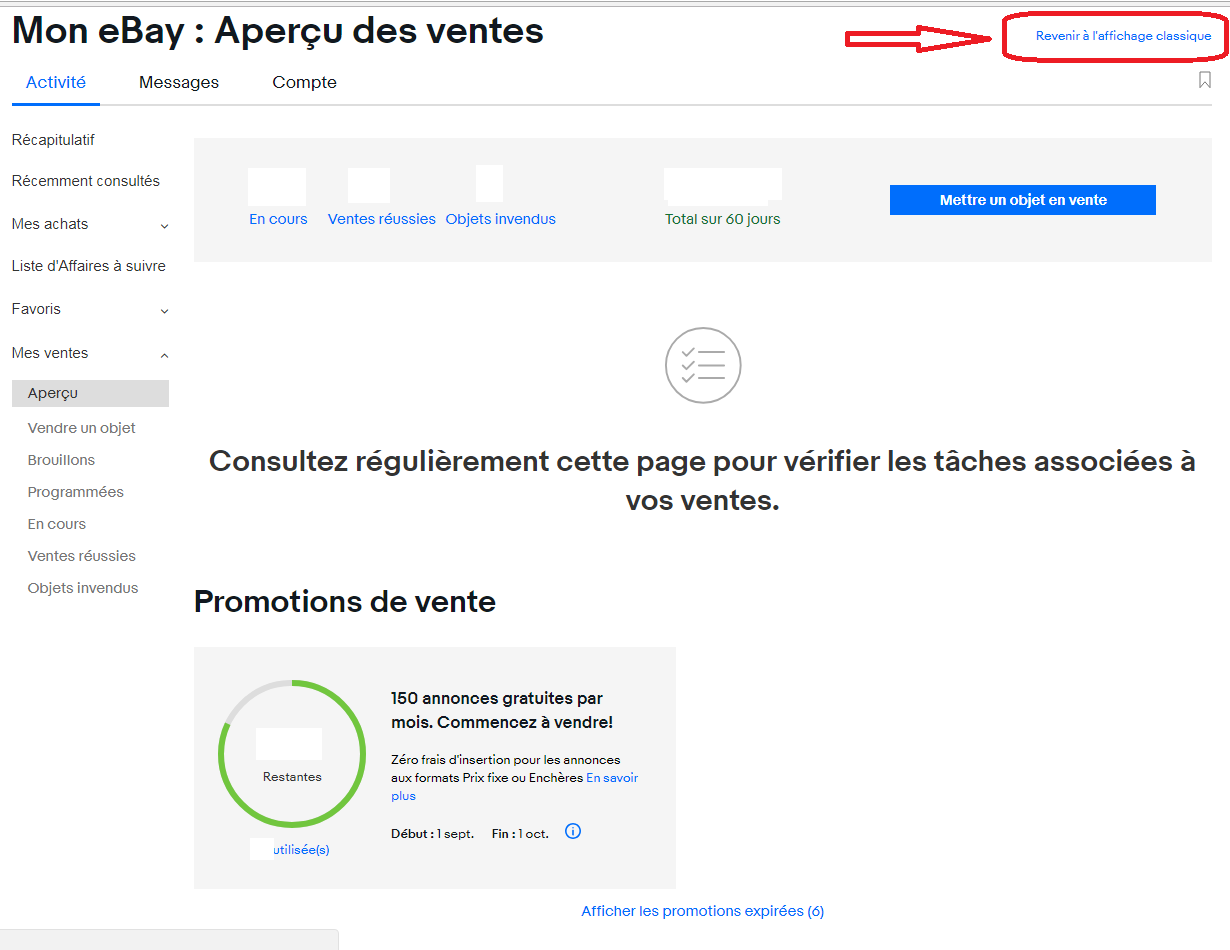Open the Compte tab

[x=304, y=83]
